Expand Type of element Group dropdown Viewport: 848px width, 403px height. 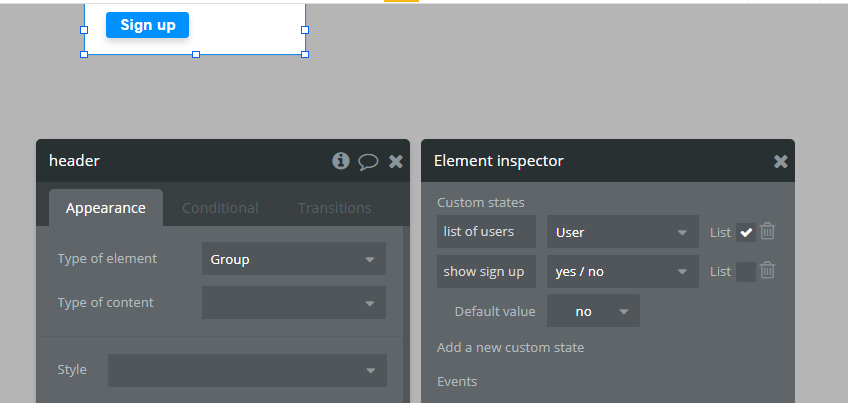[x=293, y=259]
